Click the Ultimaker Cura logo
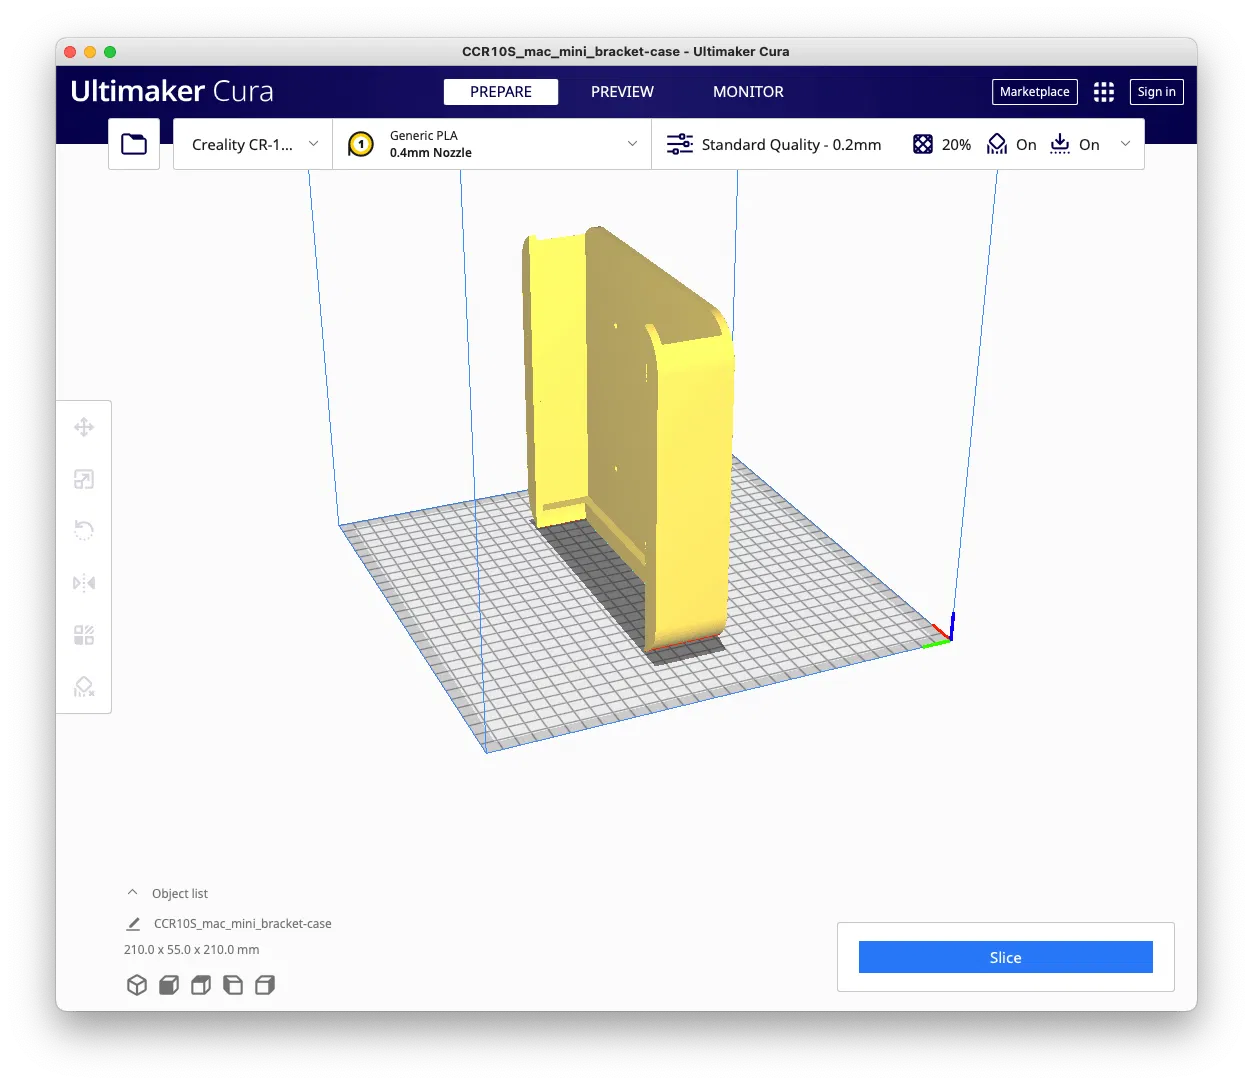 [172, 92]
